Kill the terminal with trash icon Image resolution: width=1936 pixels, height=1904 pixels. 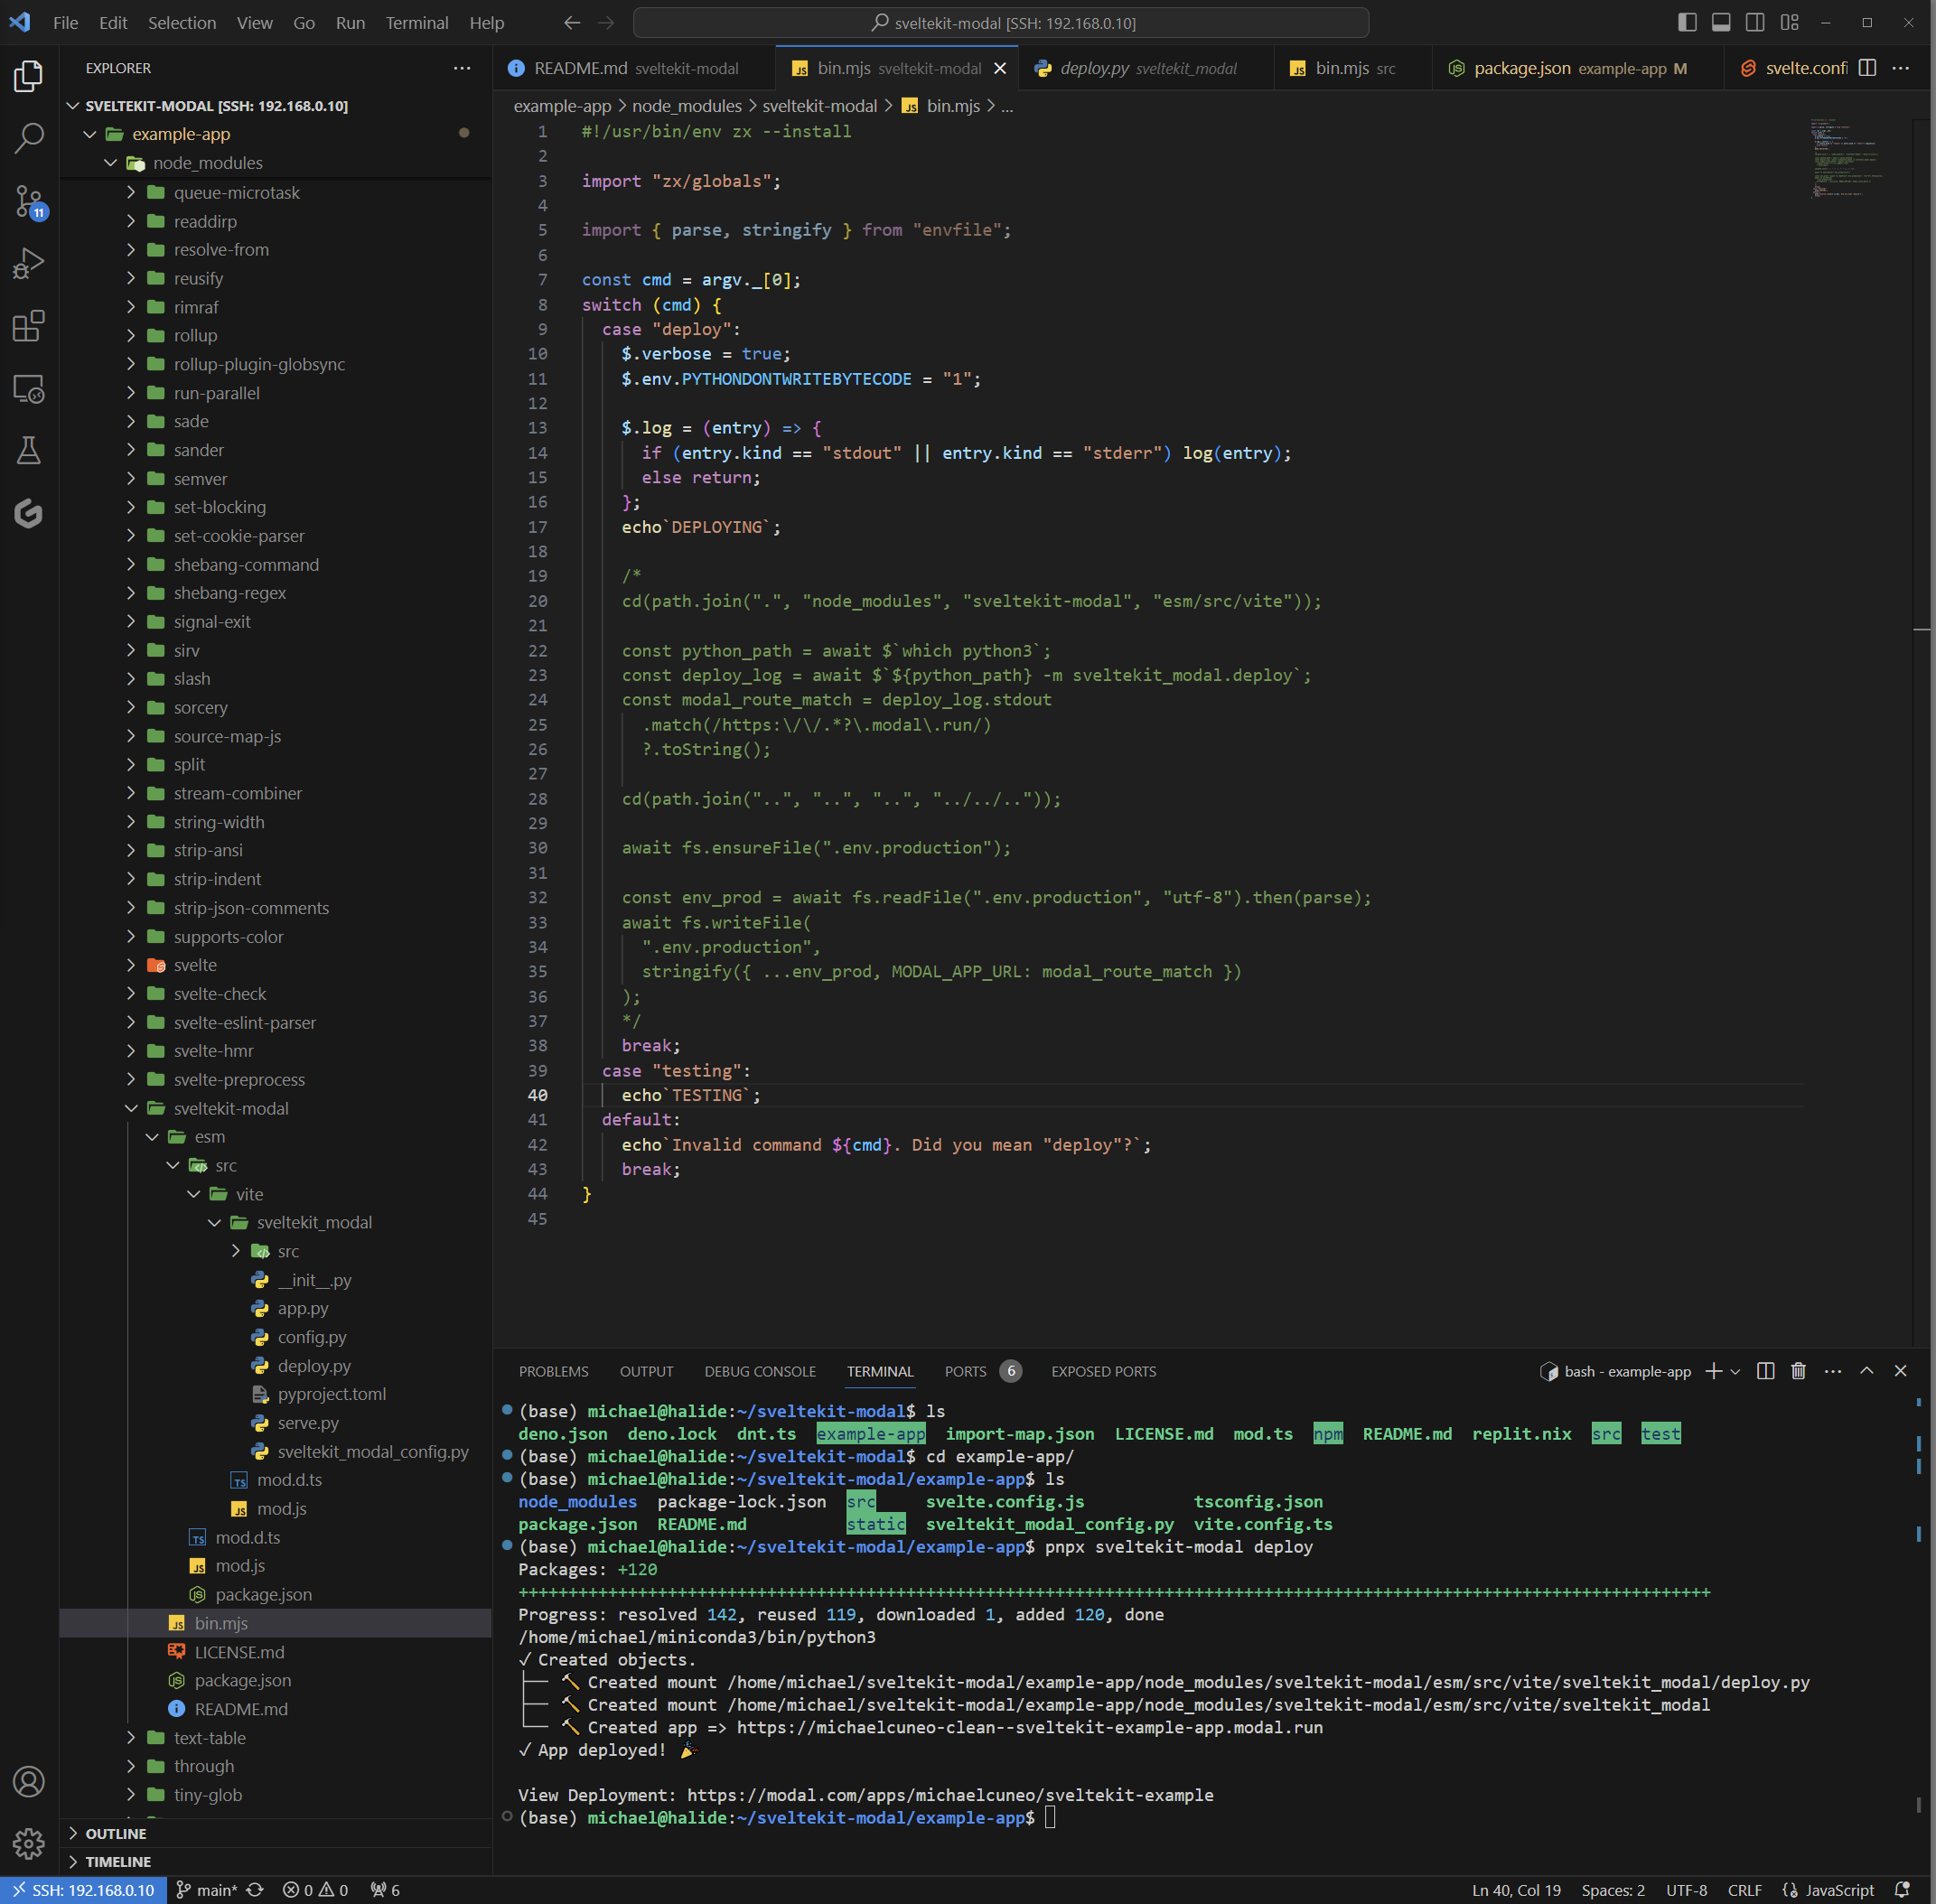click(x=1798, y=1371)
